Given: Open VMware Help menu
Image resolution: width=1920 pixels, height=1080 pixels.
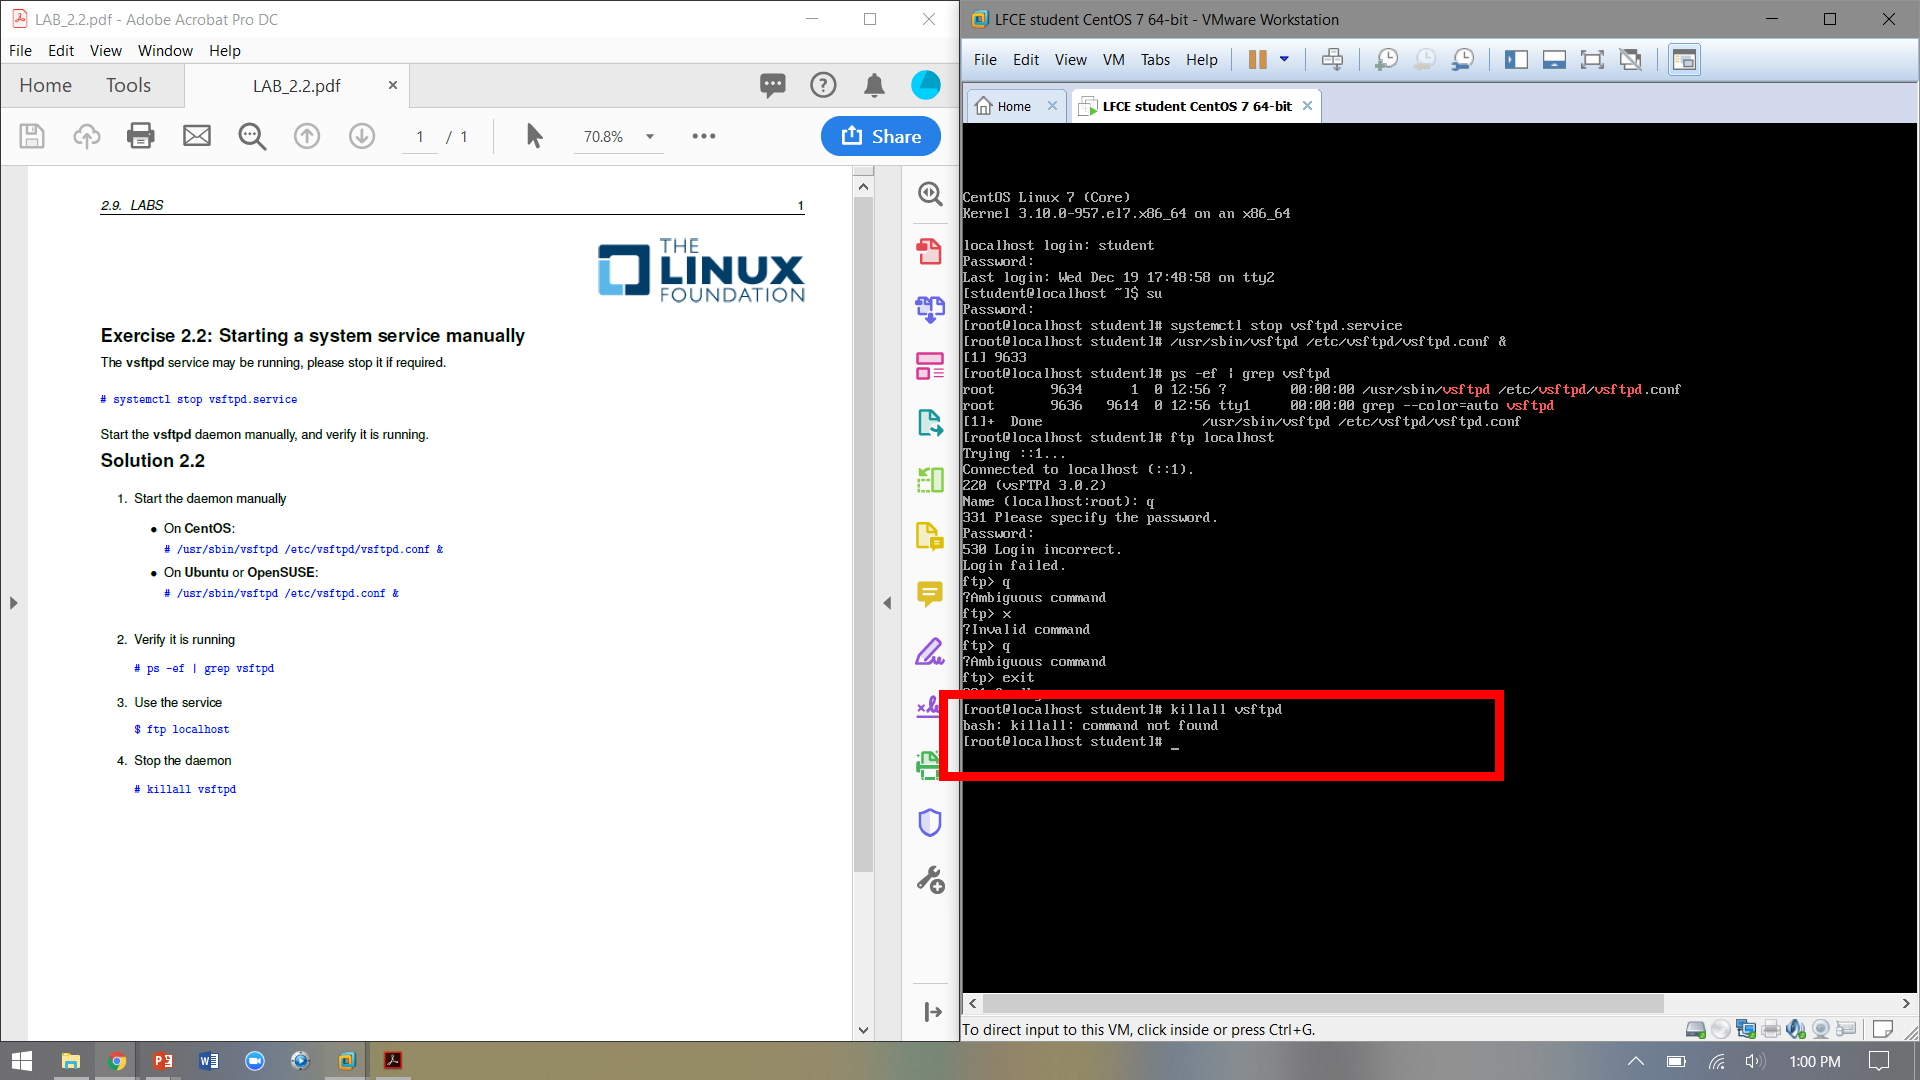Looking at the screenshot, I should pyautogui.click(x=1201, y=60).
